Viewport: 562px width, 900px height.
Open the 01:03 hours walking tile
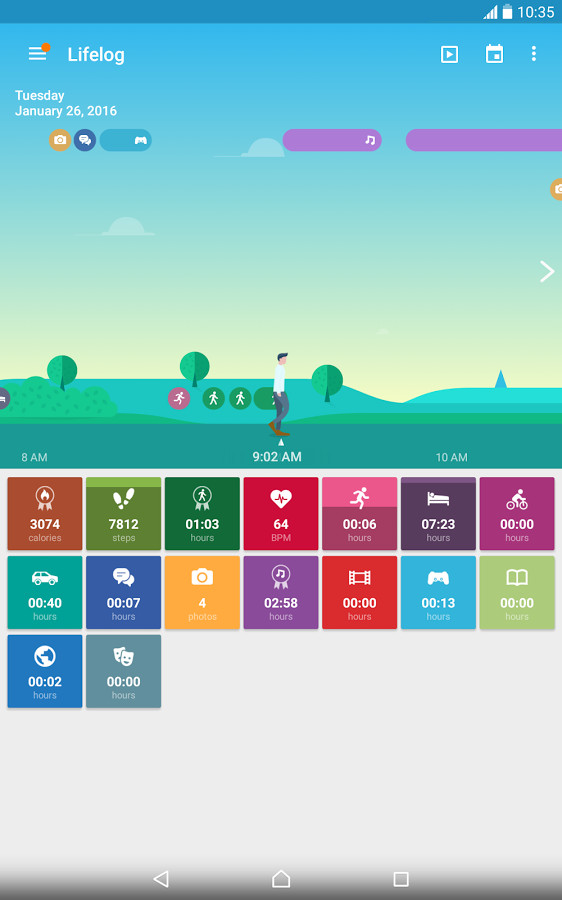coord(202,513)
